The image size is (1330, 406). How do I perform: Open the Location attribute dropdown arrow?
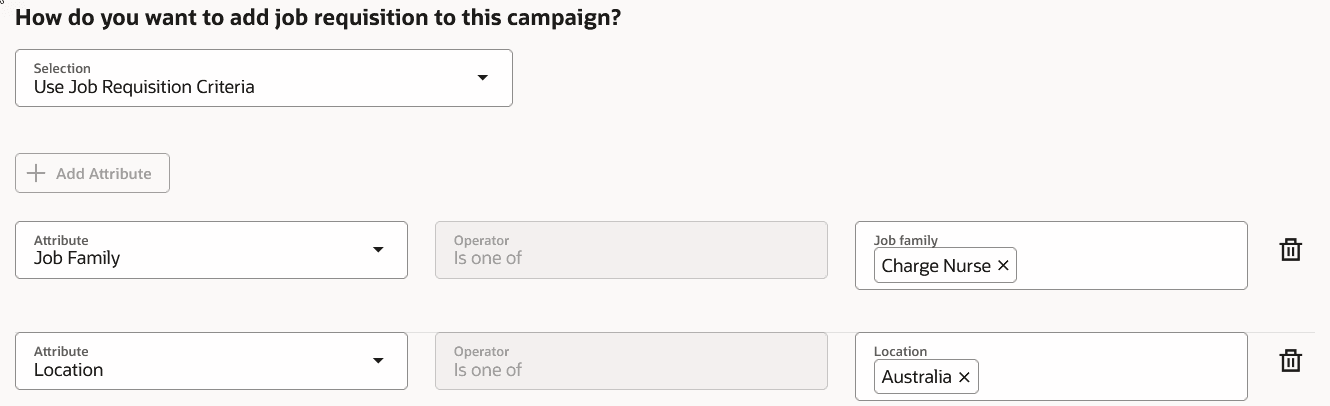(x=378, y=360)
